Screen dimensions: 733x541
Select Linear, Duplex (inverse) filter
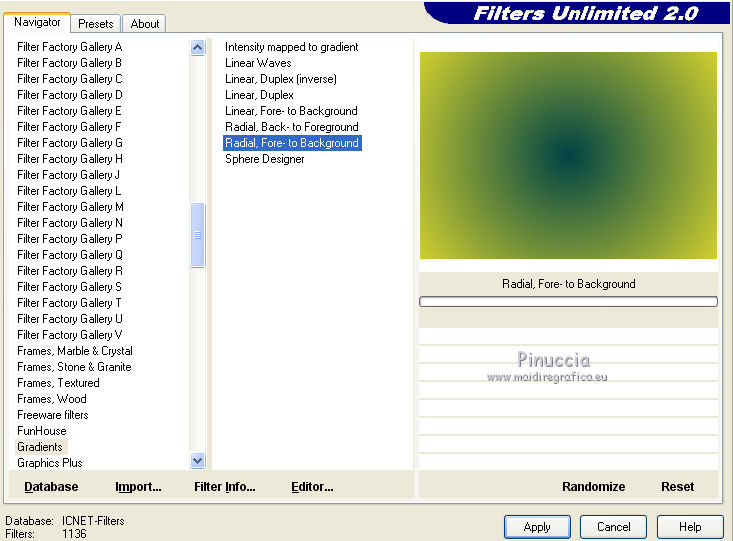point(280,79)
